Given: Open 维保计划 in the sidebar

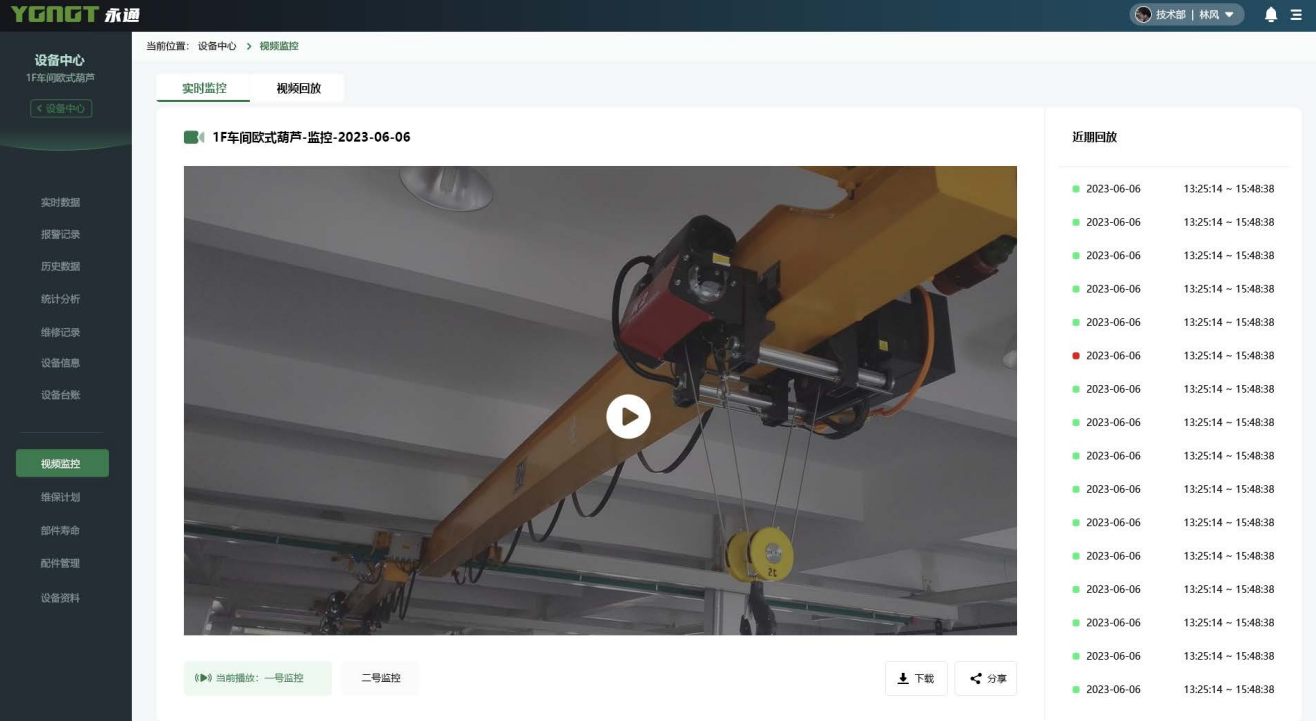Looking at the screenshot, I should click(x=60, y=497).
